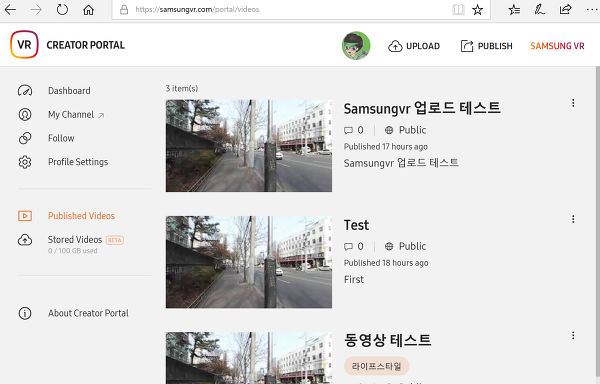Open options menu for Samsungvr 업로드 테스트
Screen dimensions: 600x384
point(573,103)
